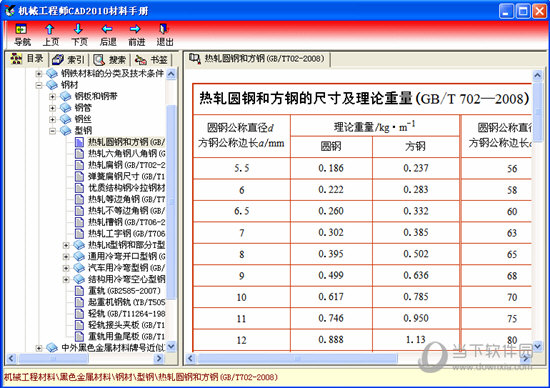Collapse the 钢材 tree node
This screenshot has height=388, width=550.
[39, 85]
